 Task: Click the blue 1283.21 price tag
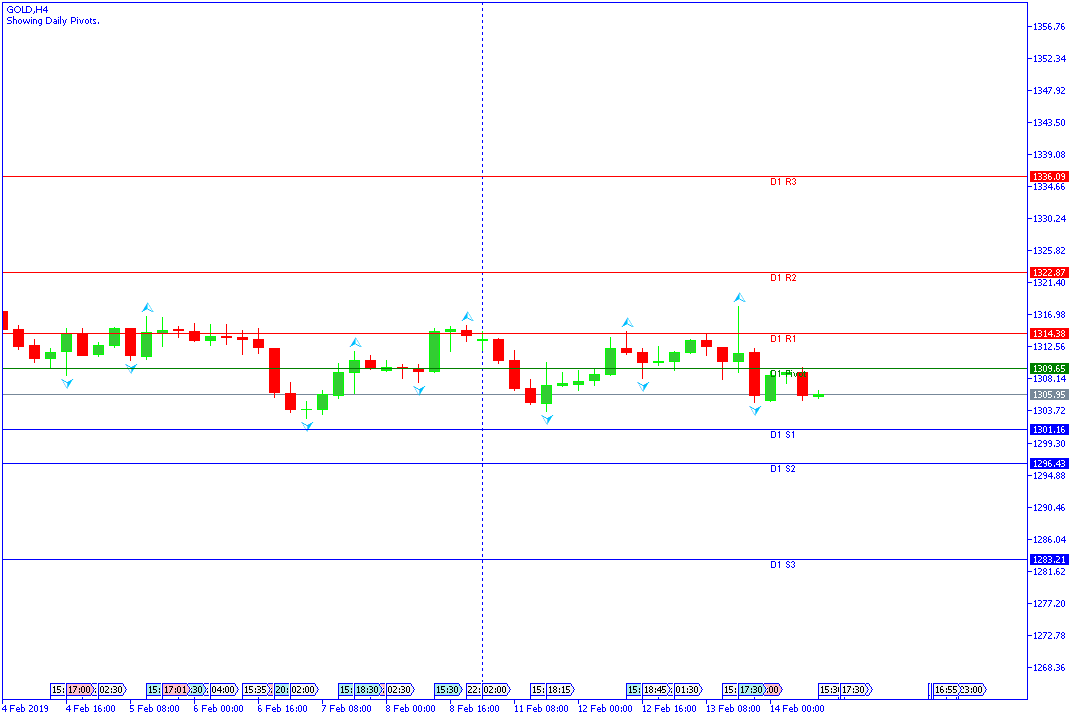pyautogui.click(x=1049, y=560)
